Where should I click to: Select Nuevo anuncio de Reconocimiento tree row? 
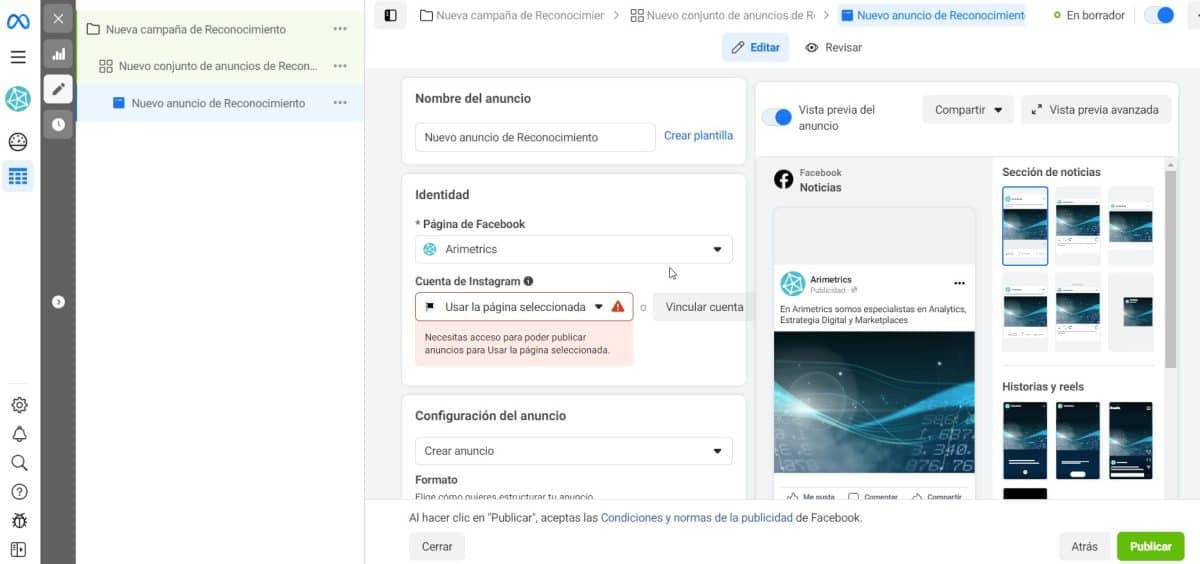pyautogui.click(x=220, y=103)
